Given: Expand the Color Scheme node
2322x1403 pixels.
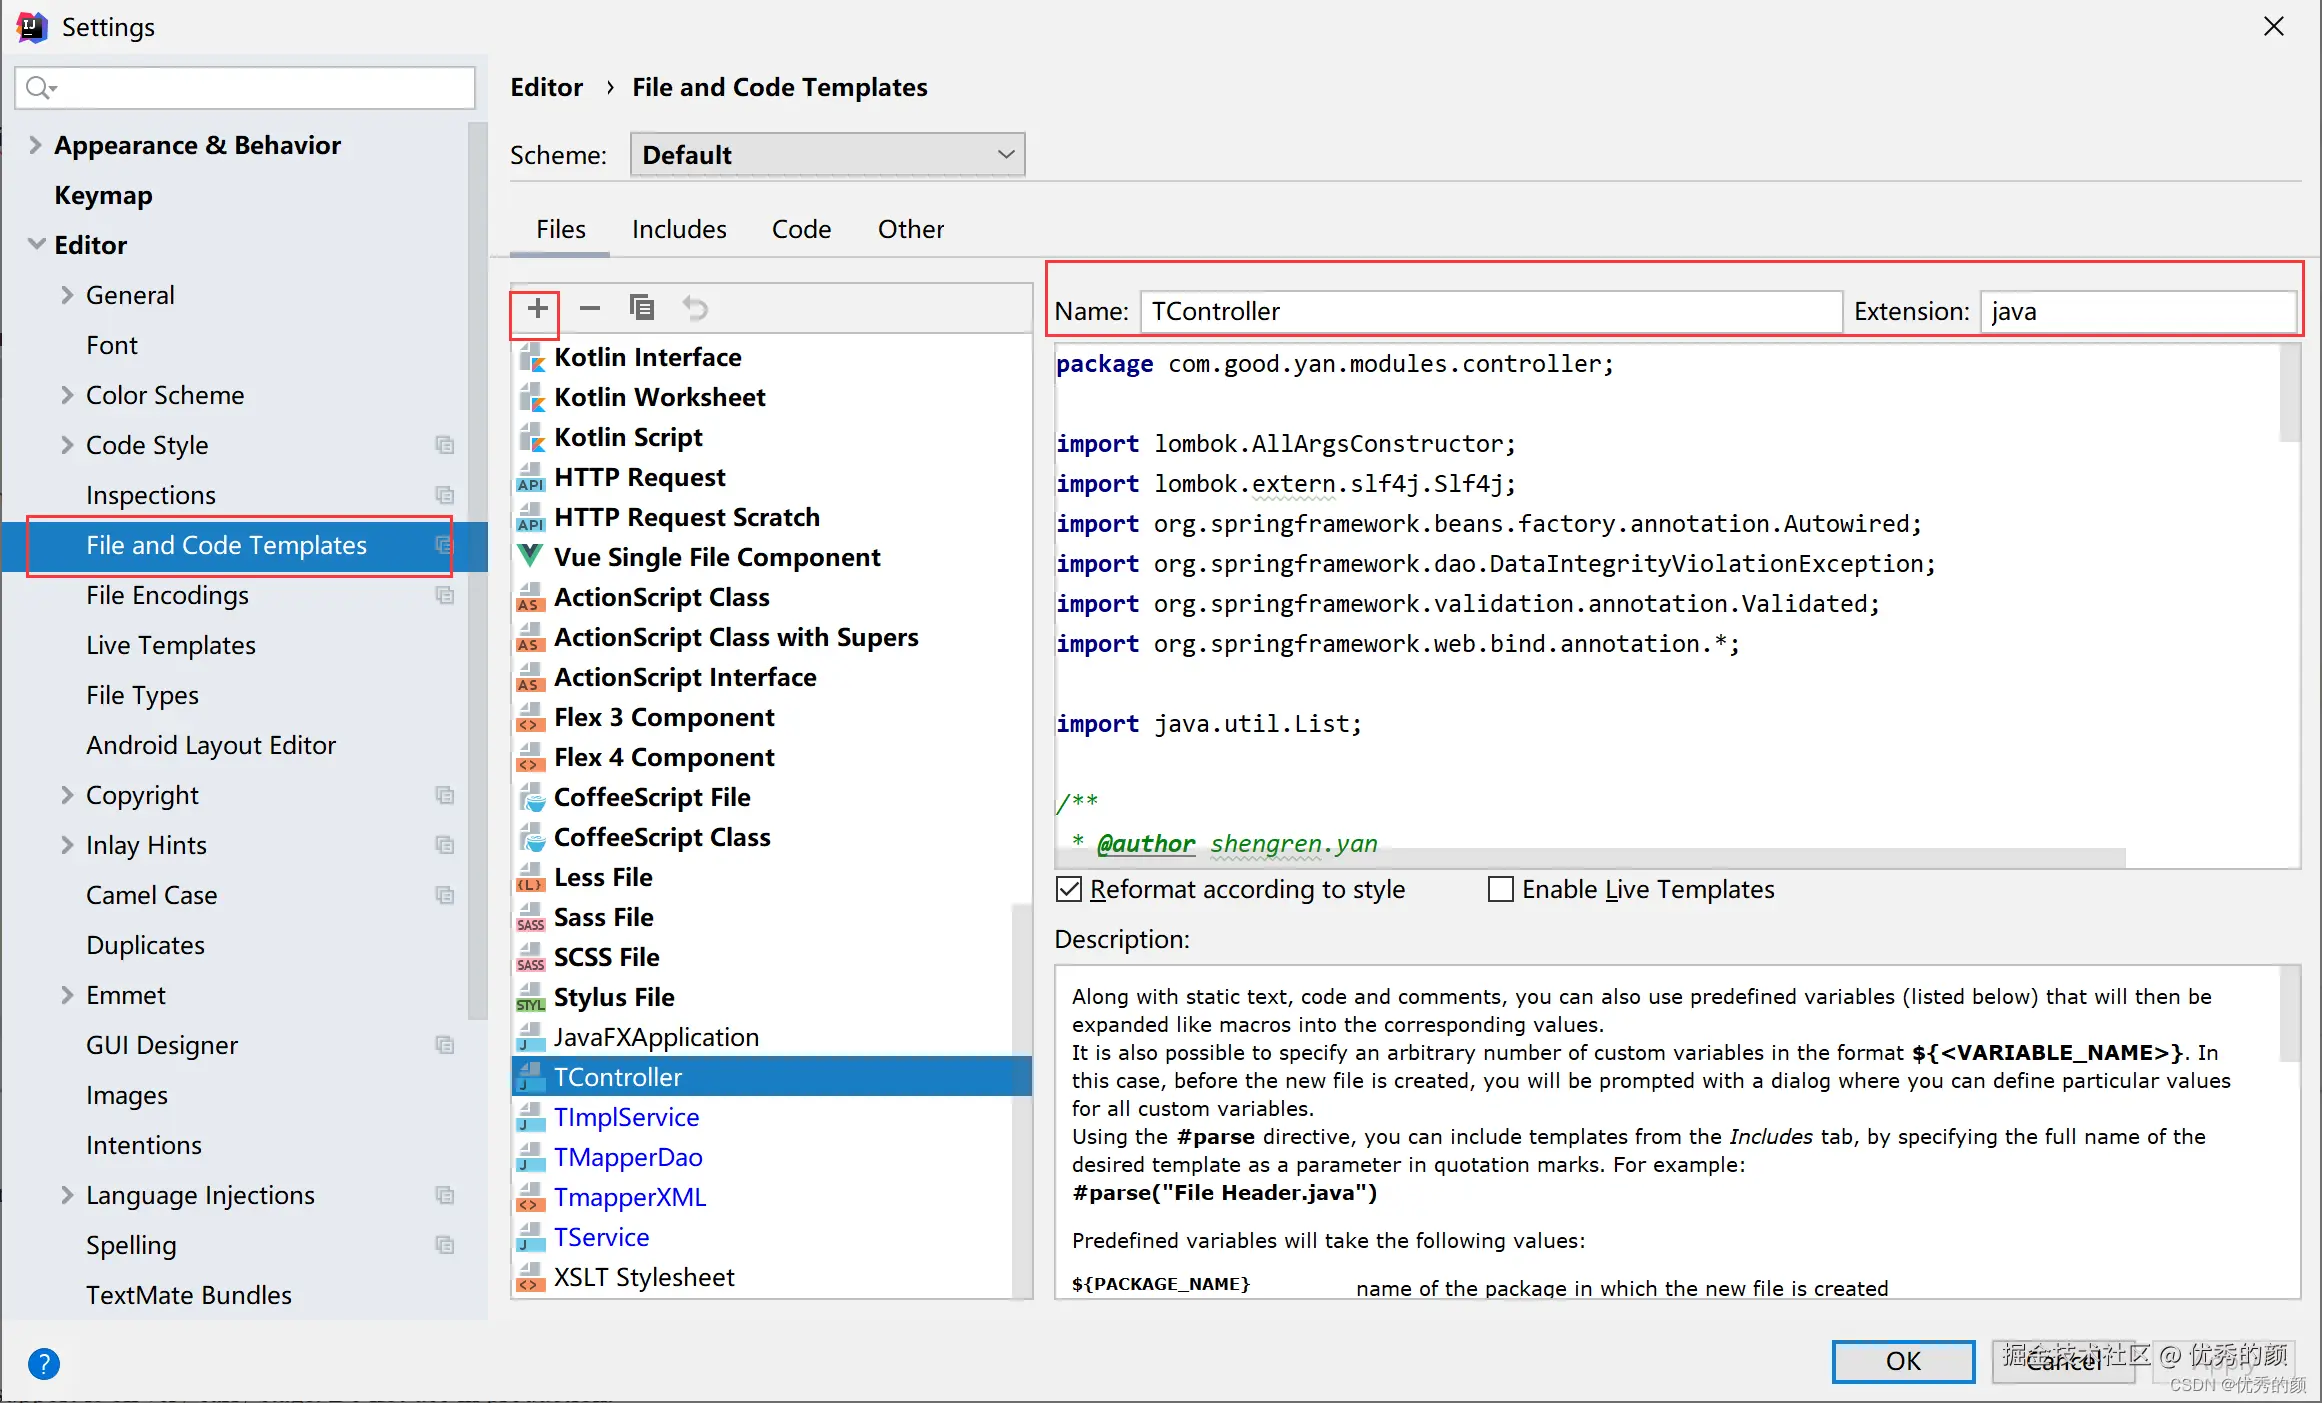Looking at the screenshot, I should tap(67, 395).
